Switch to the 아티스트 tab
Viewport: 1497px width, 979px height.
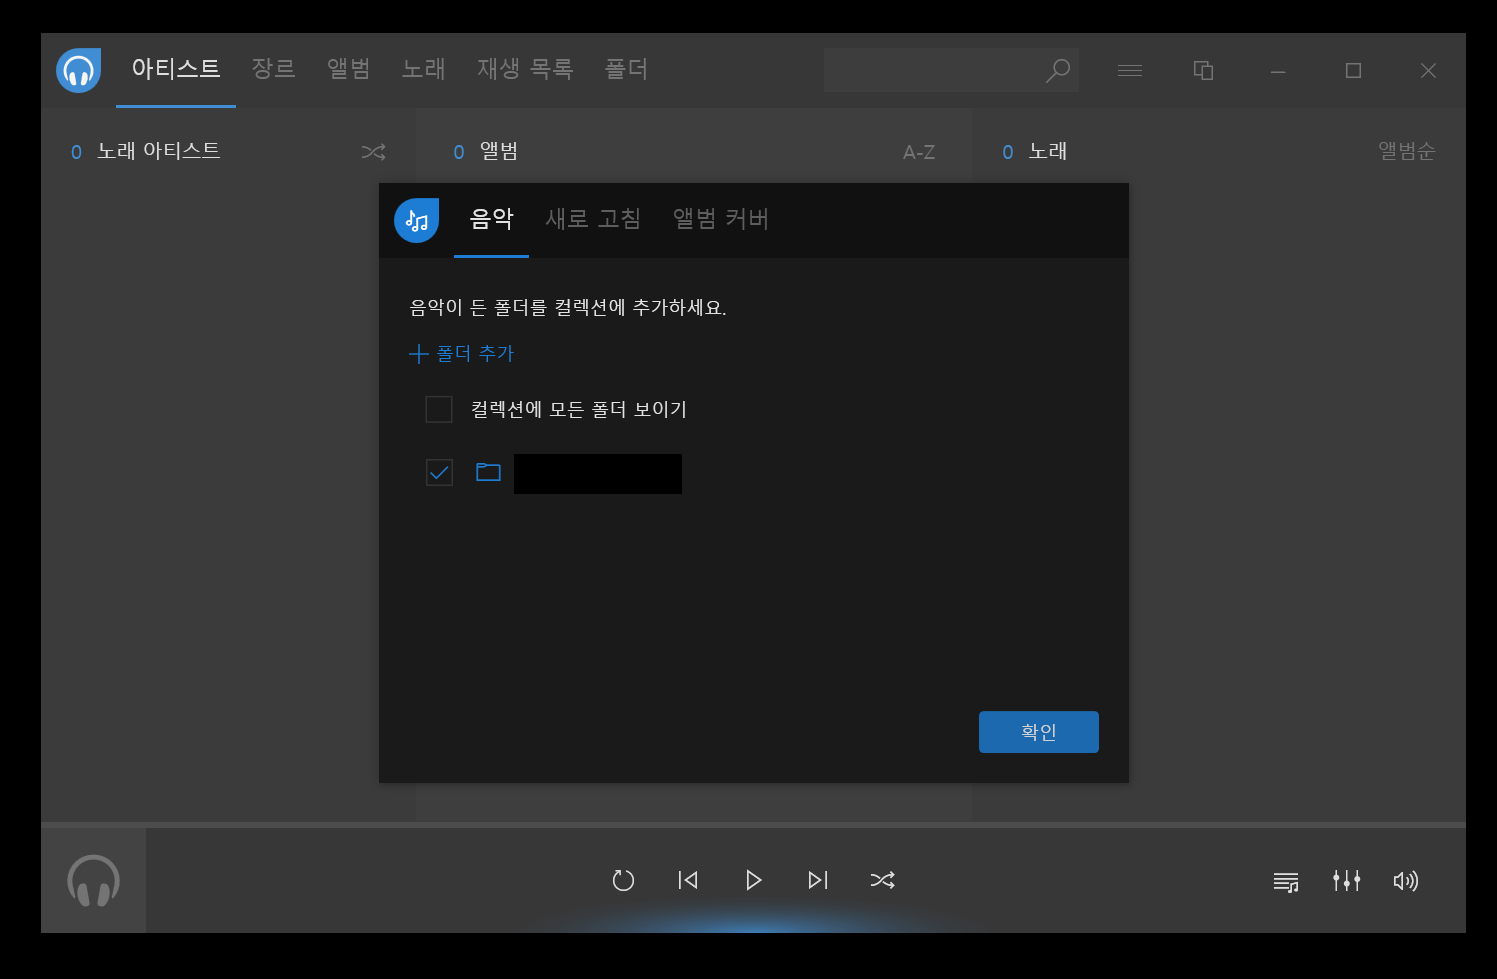coord(176,69)
